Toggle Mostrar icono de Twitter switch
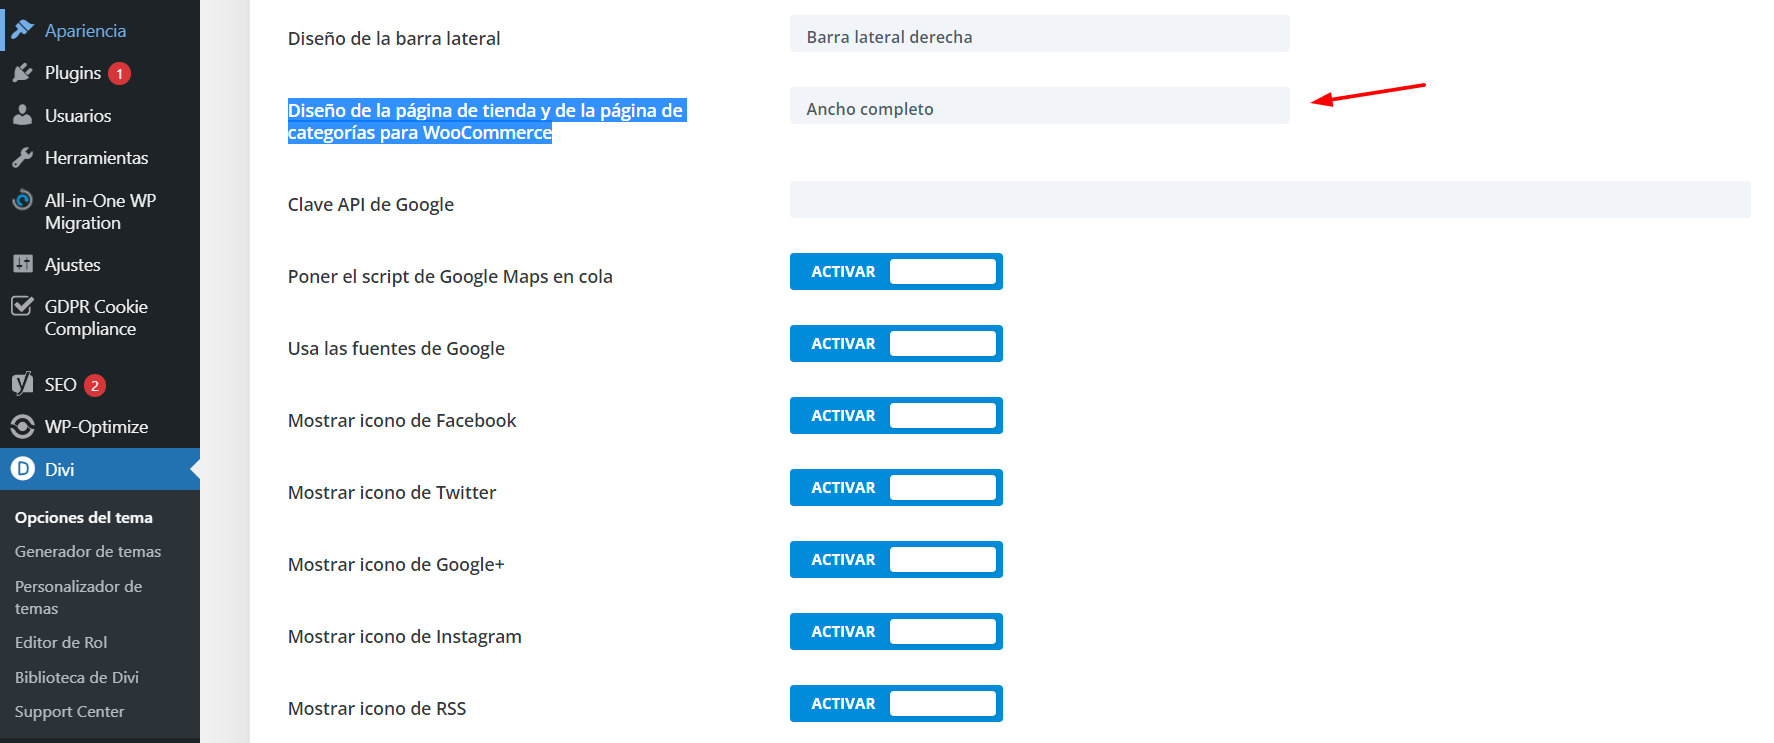1774x743 pixels. [896, 488]
